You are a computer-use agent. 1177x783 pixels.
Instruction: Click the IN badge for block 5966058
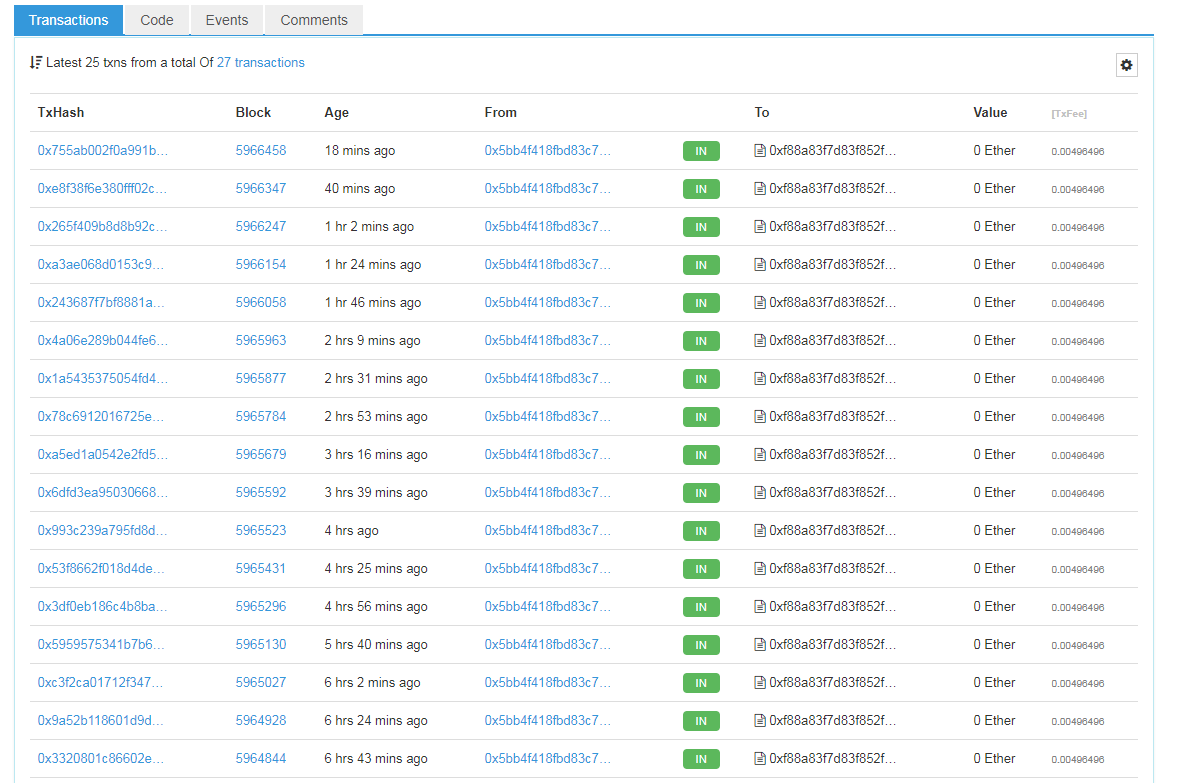click(701, 303)
